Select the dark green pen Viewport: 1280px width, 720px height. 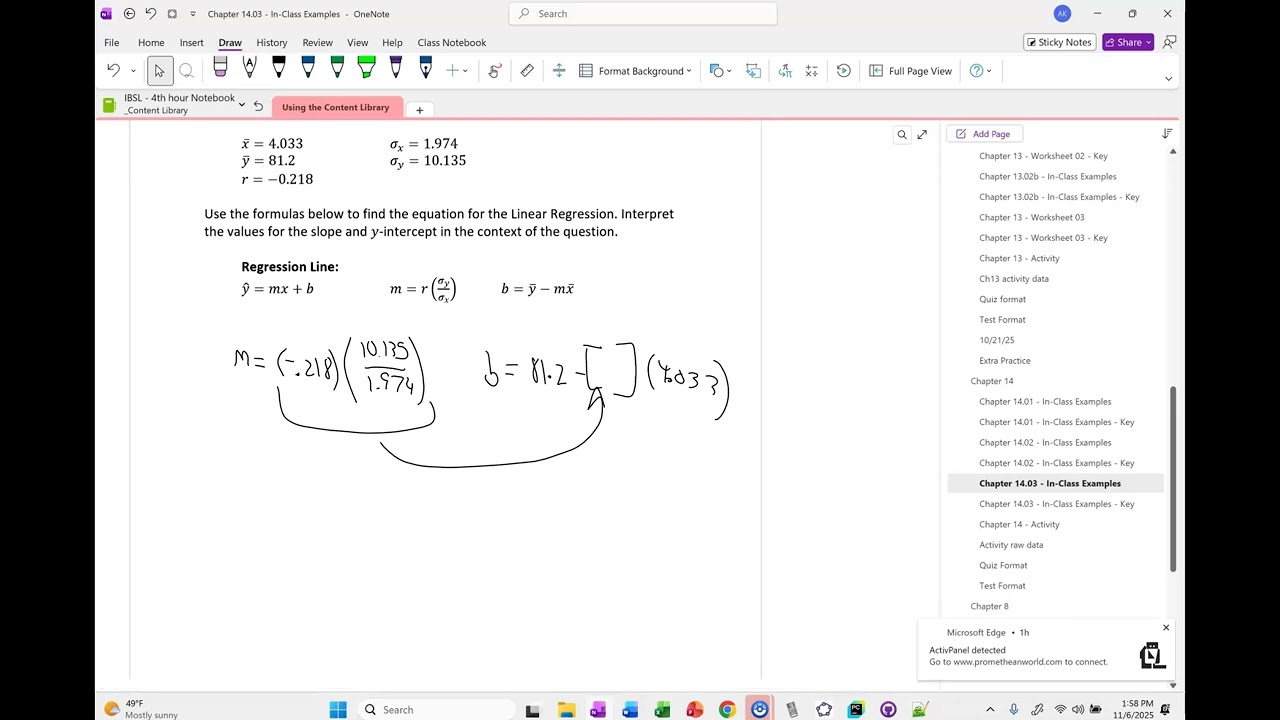[337, 69]
